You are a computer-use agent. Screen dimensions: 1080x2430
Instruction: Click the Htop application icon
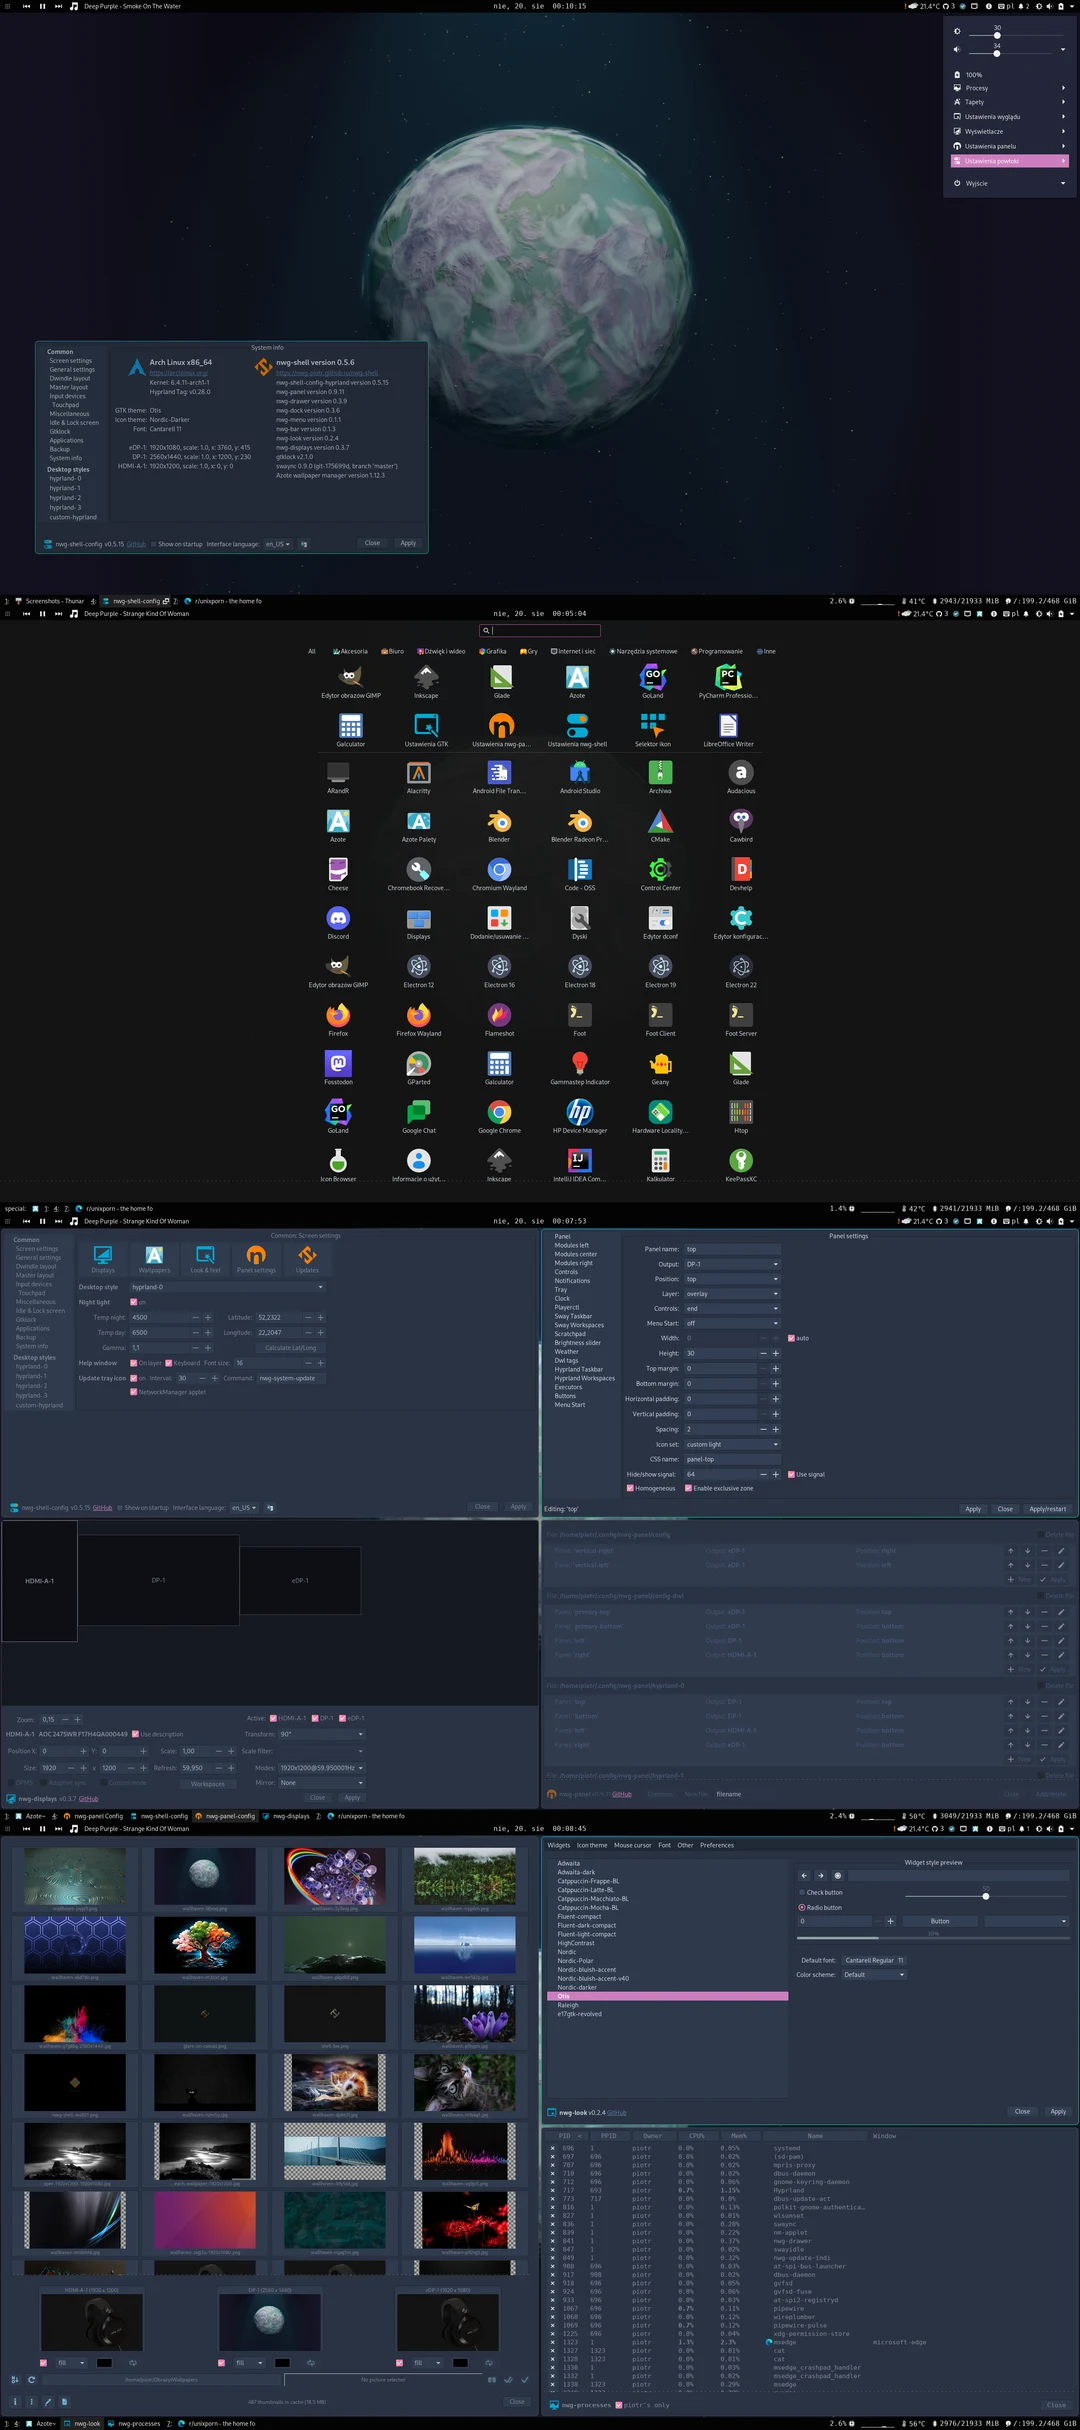coord(740,1113)
